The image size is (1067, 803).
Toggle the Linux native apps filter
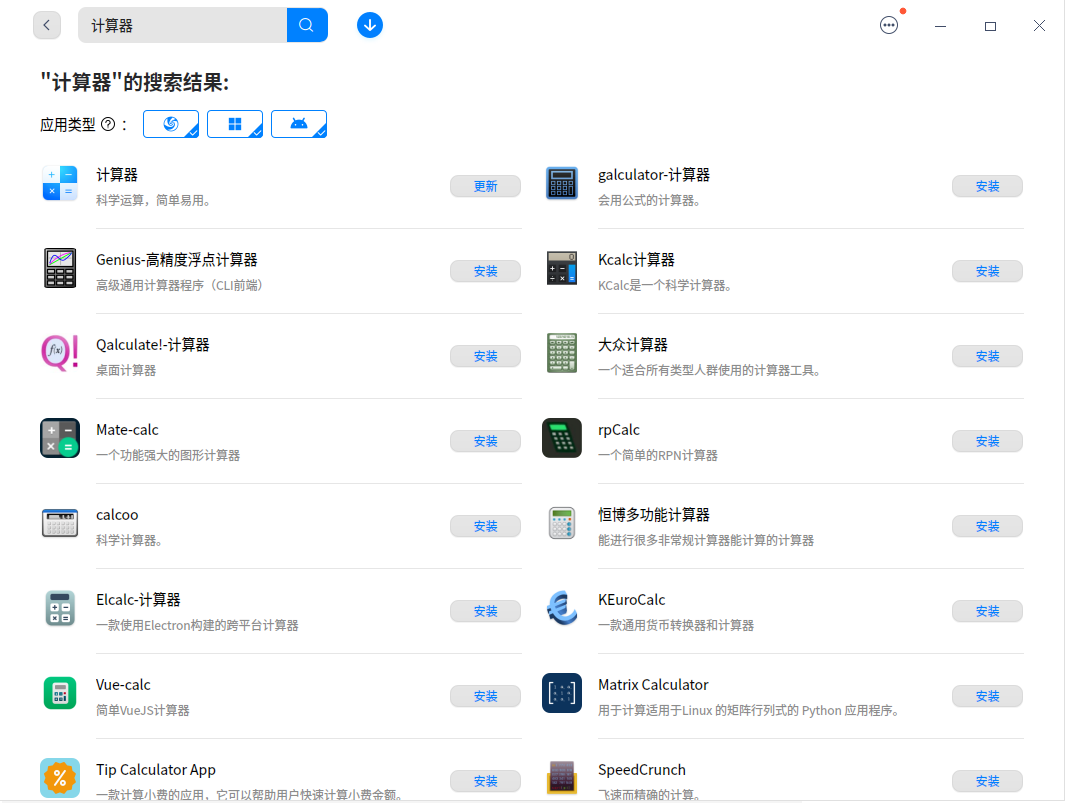click(x=170, y=123)
